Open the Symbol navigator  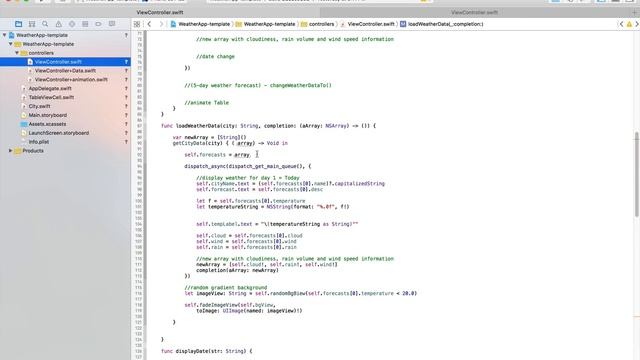(32, 24)
